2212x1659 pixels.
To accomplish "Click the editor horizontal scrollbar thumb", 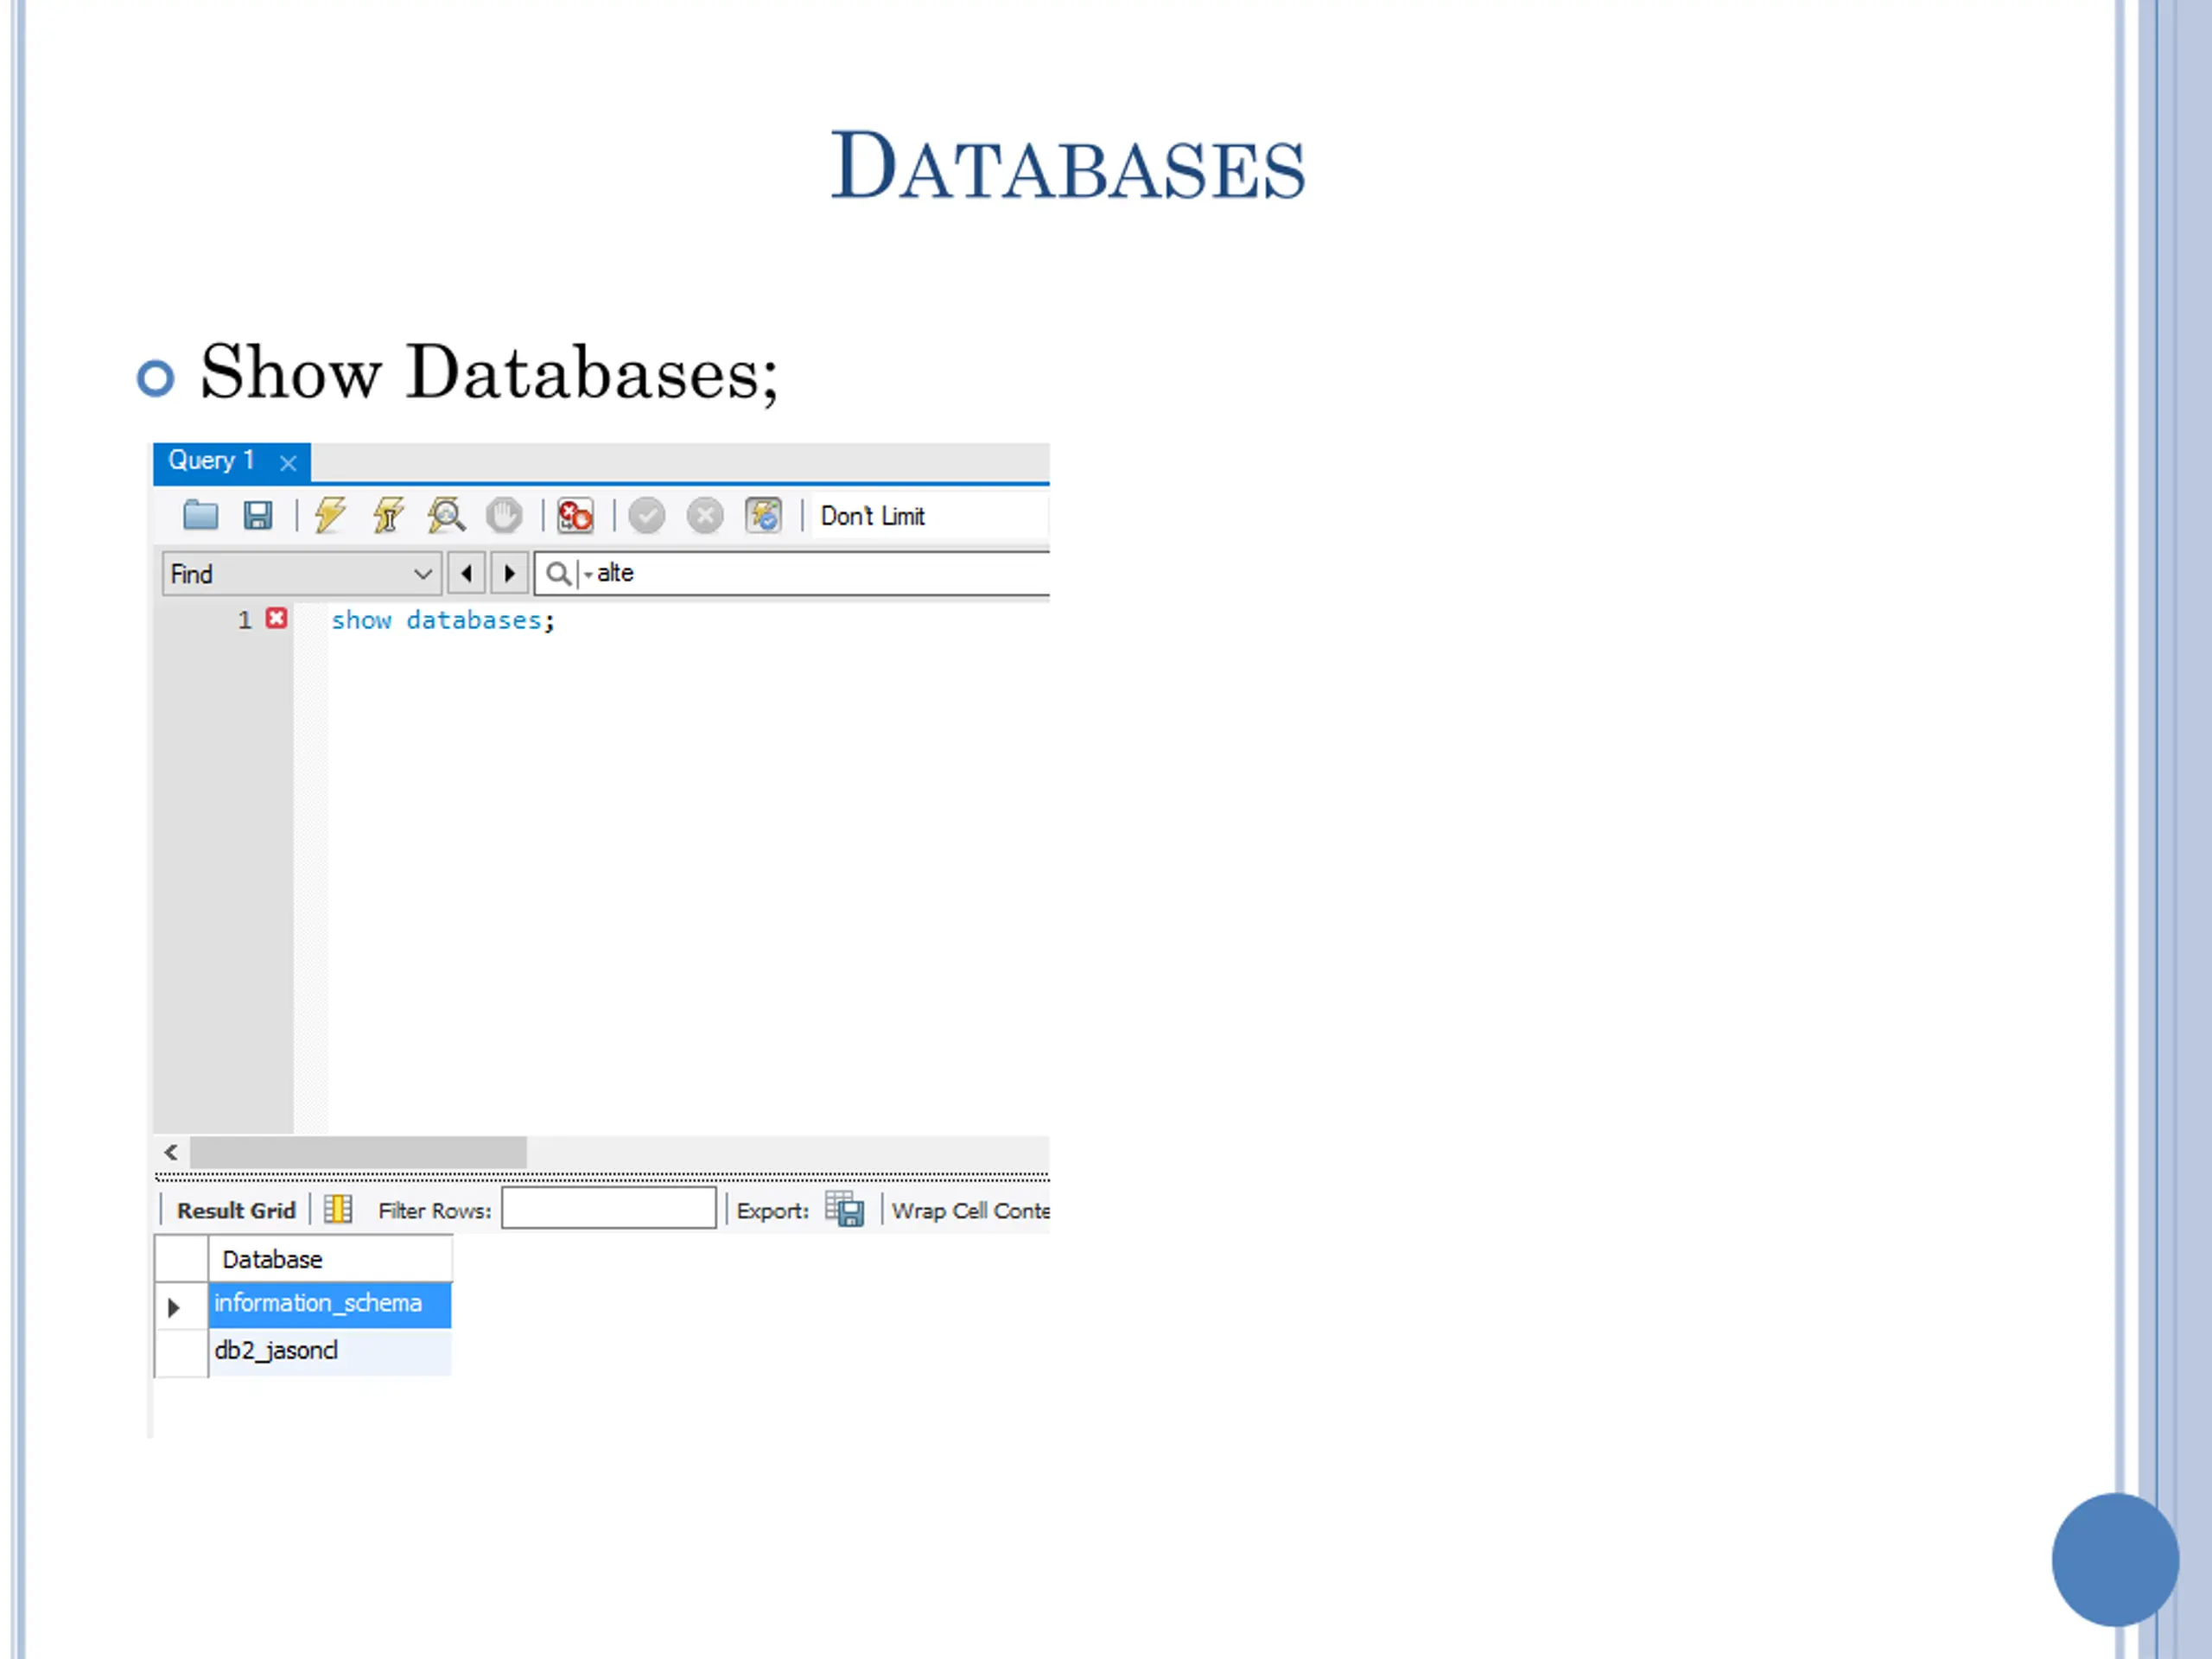I will [358, 1152].
